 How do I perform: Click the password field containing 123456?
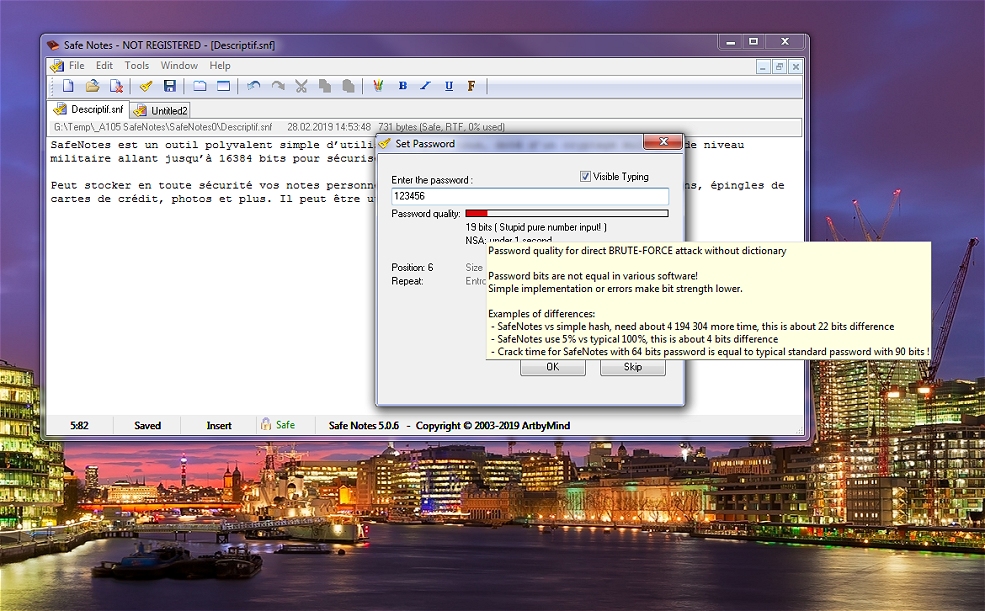pos(530,196)
